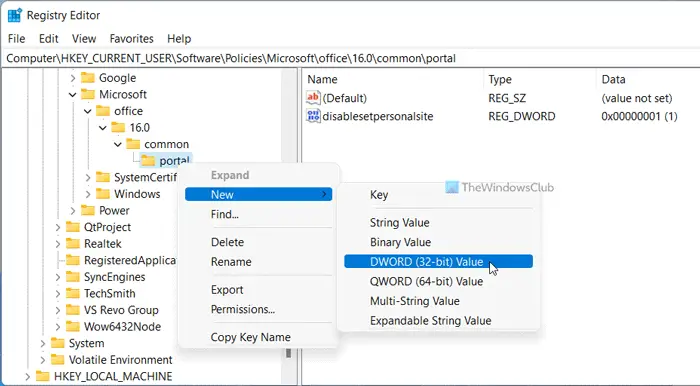
Task: Select the disablesetpersonalsite value name
Action: point(378,116)
